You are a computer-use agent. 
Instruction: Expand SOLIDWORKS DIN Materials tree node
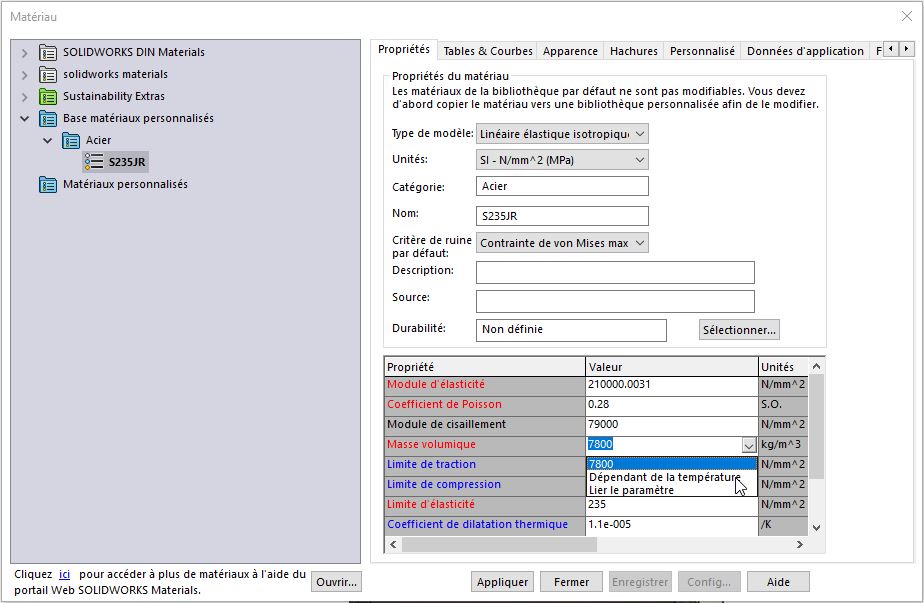24,53
